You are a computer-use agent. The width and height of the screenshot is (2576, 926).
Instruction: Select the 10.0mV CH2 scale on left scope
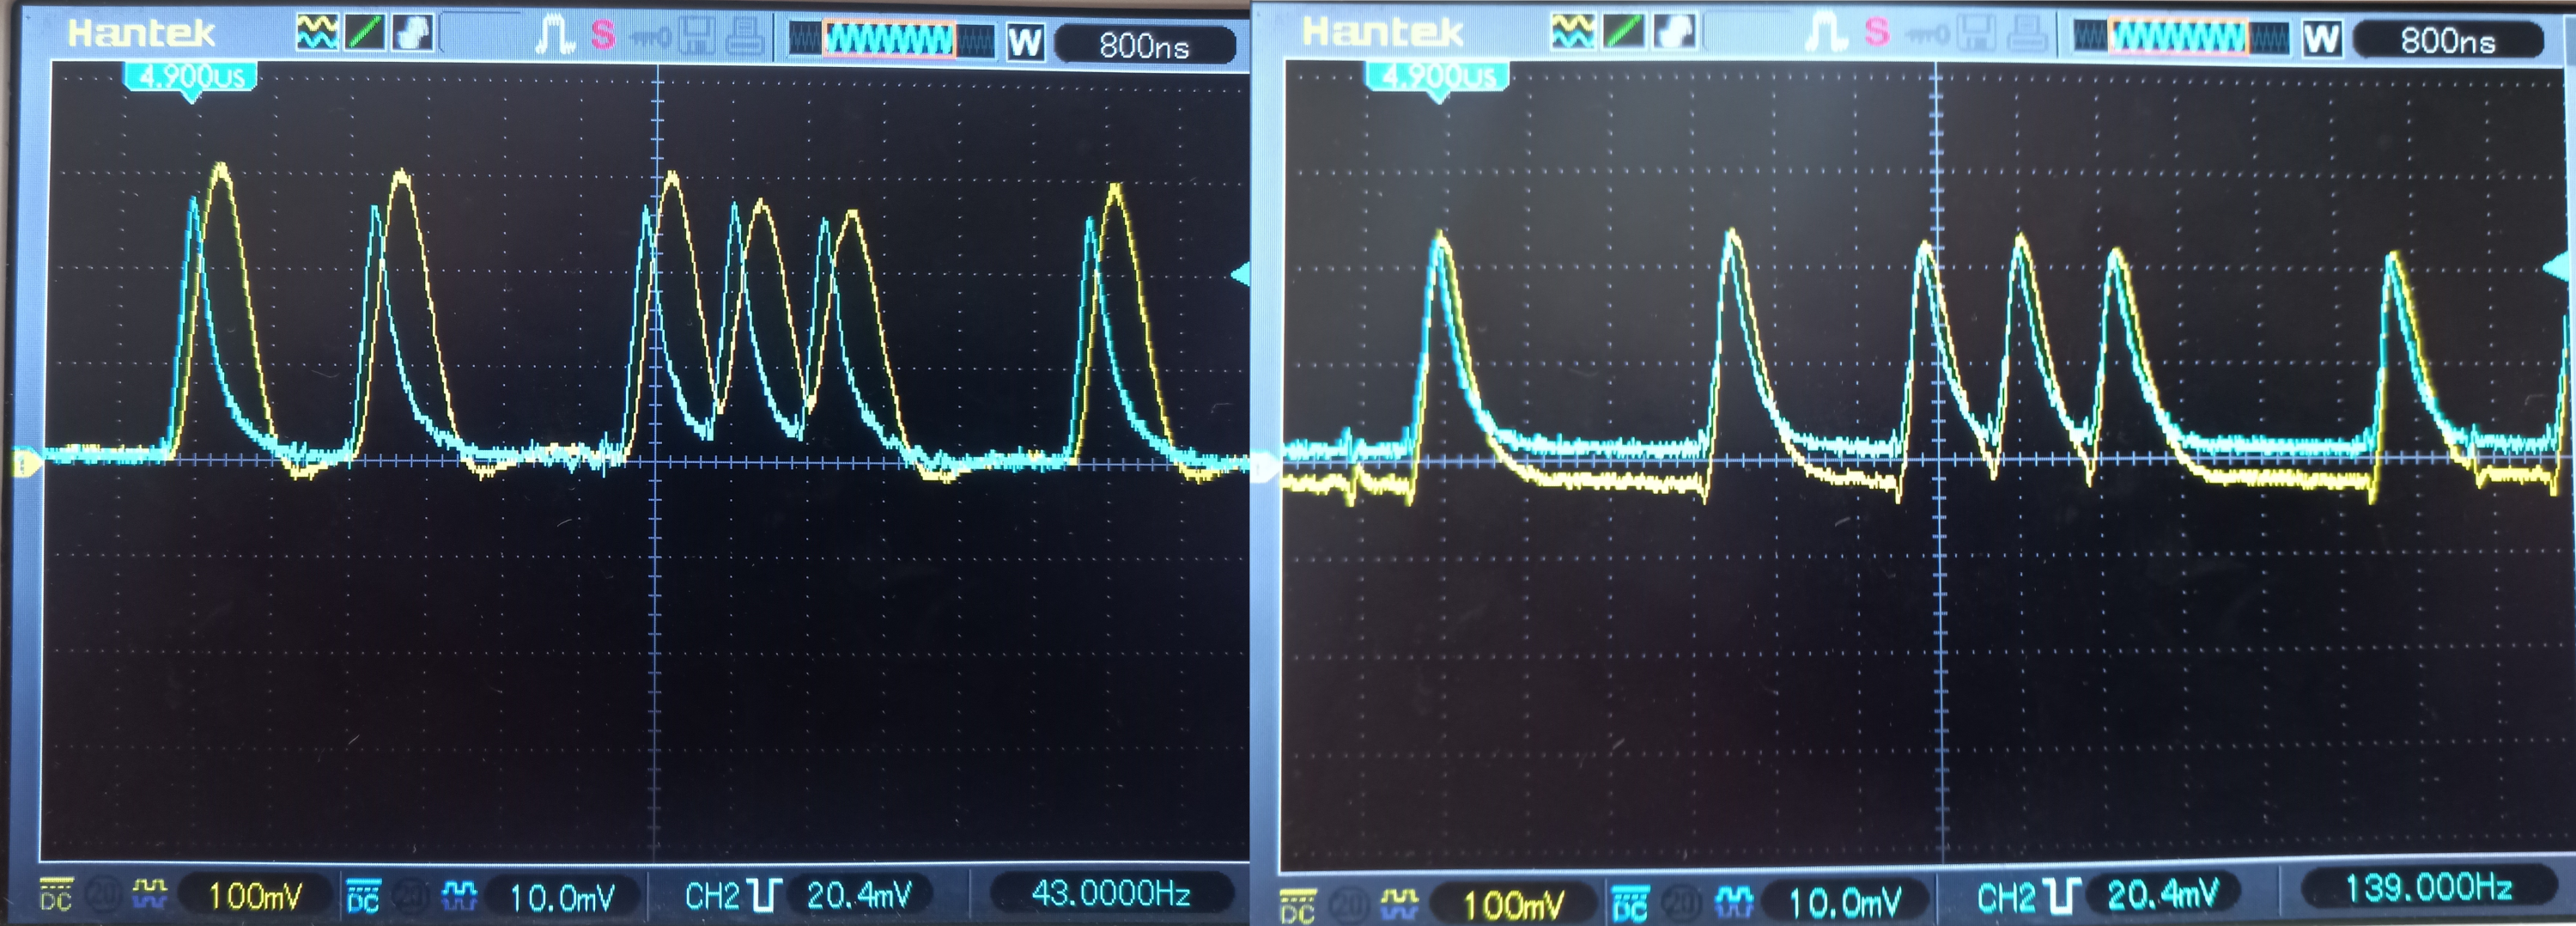coord(562,897)
